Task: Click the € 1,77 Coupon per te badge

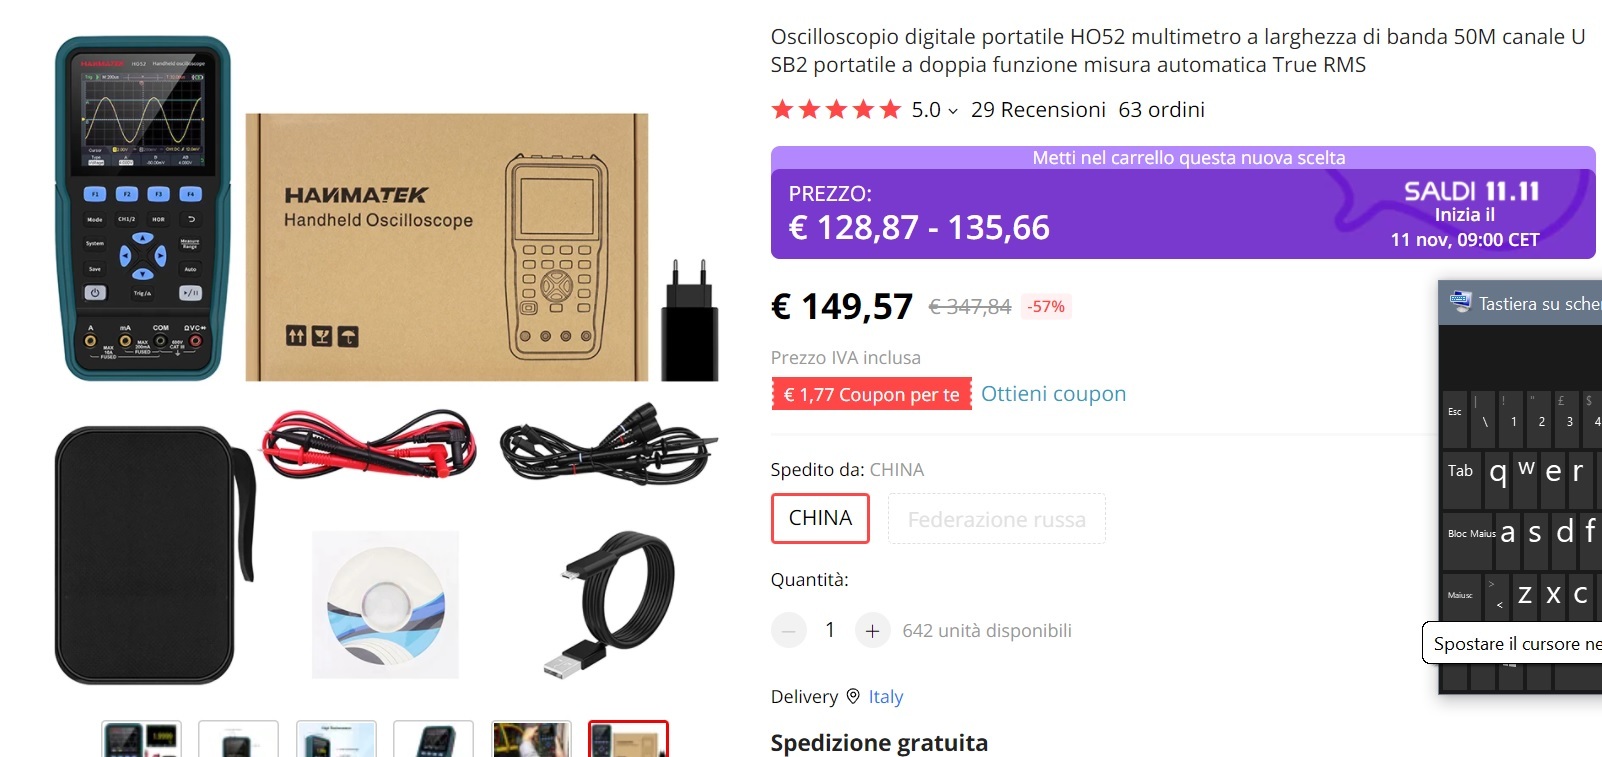Action: pyautogui.click(x=871, y=394)
